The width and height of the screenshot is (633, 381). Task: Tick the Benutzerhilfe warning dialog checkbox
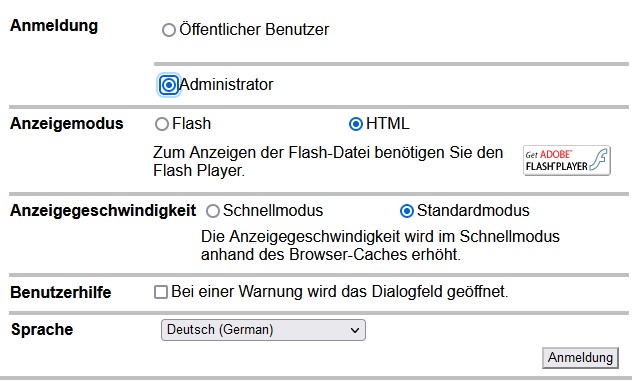click(x=161, y=292)
